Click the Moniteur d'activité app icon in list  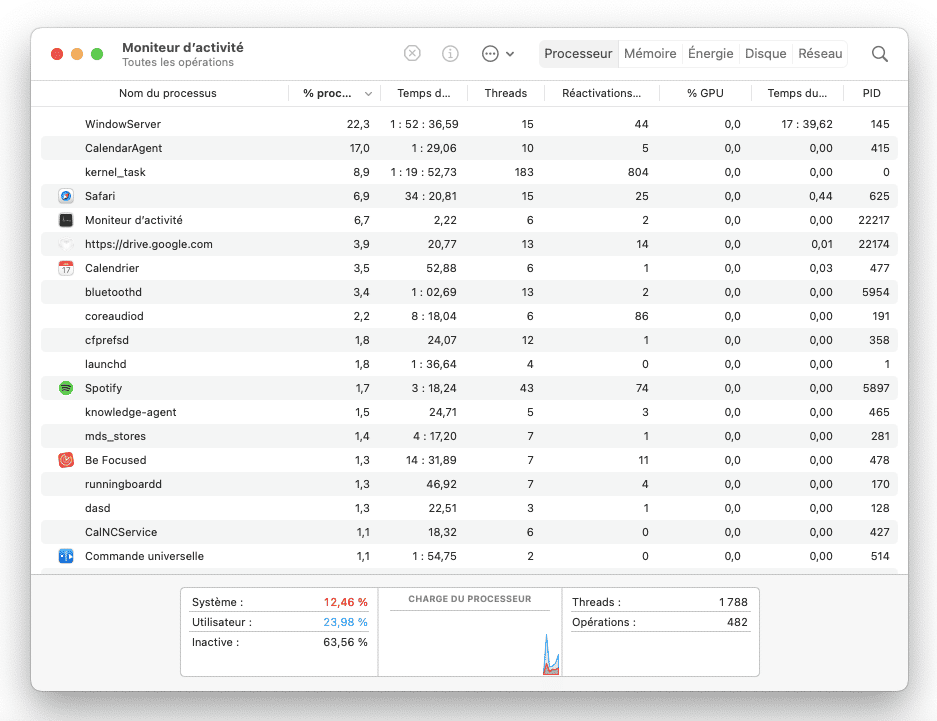(x=66, y=220)
